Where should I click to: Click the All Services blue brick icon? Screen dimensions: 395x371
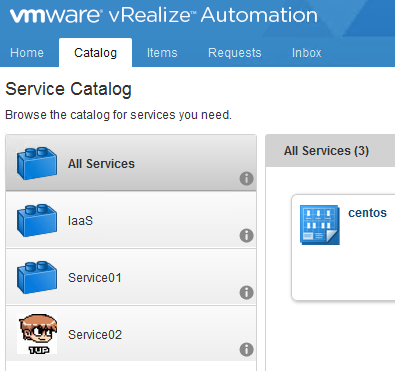[37, 163]
